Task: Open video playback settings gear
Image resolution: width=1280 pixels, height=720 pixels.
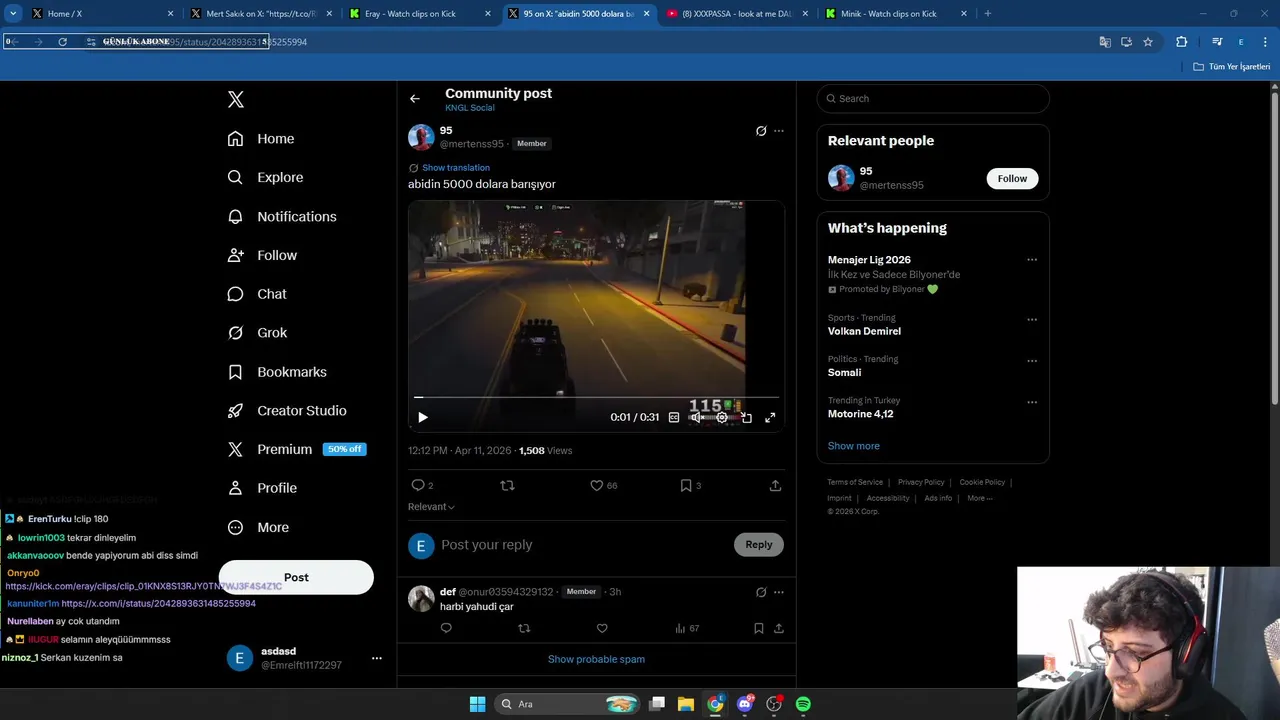Action: [x=722, y=417]
